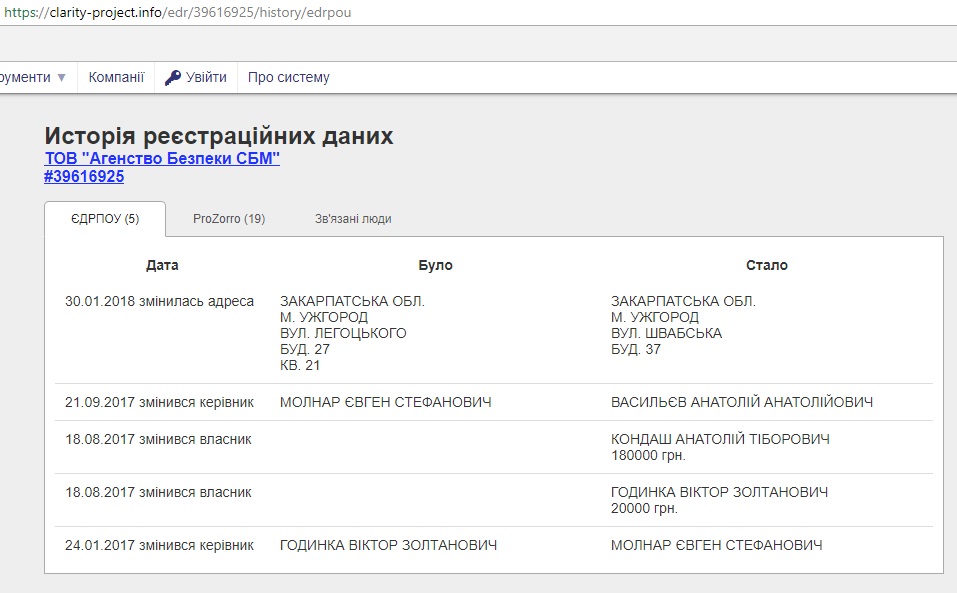Screen dimensions: 957x593
Task: Follow the #39616925 company code link
Action: (x=84, y=176)
